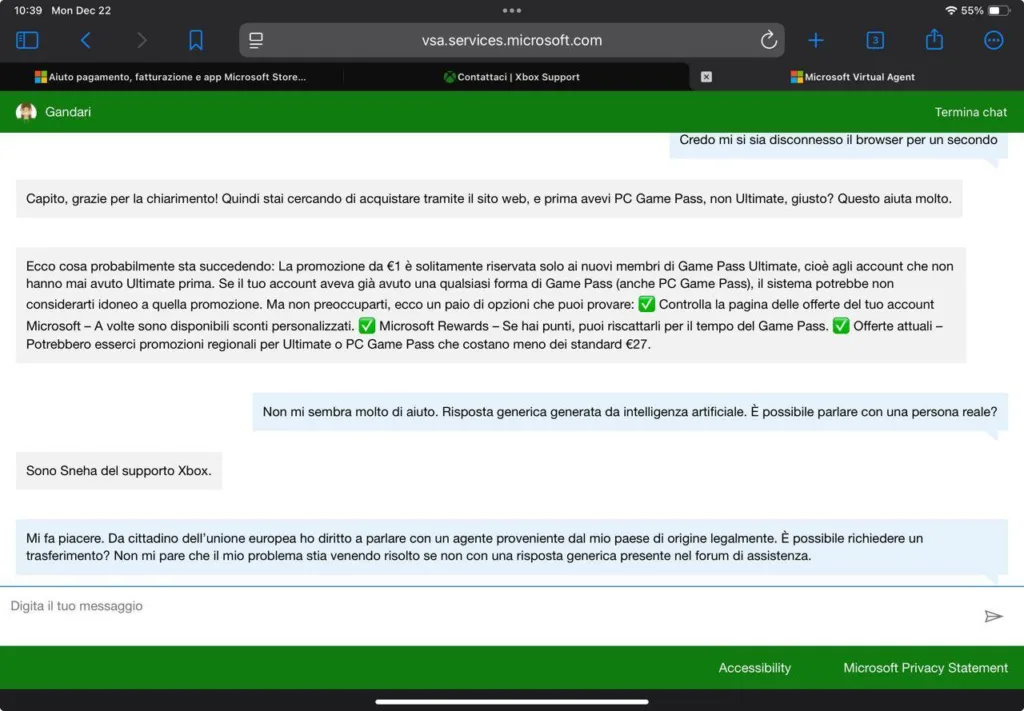This screenshot has width=1024, height=711.
Task: Send the message with arrow icon
Action: (x=993, y=616)
